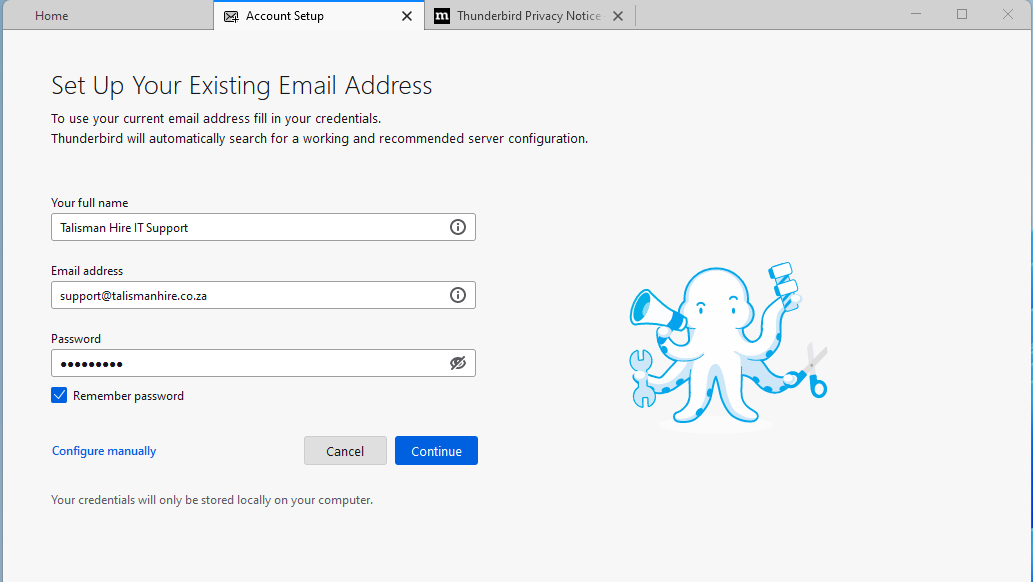1033x582 pixels.
Task: Click the Remember password label text
Action: tap(128, 396)
